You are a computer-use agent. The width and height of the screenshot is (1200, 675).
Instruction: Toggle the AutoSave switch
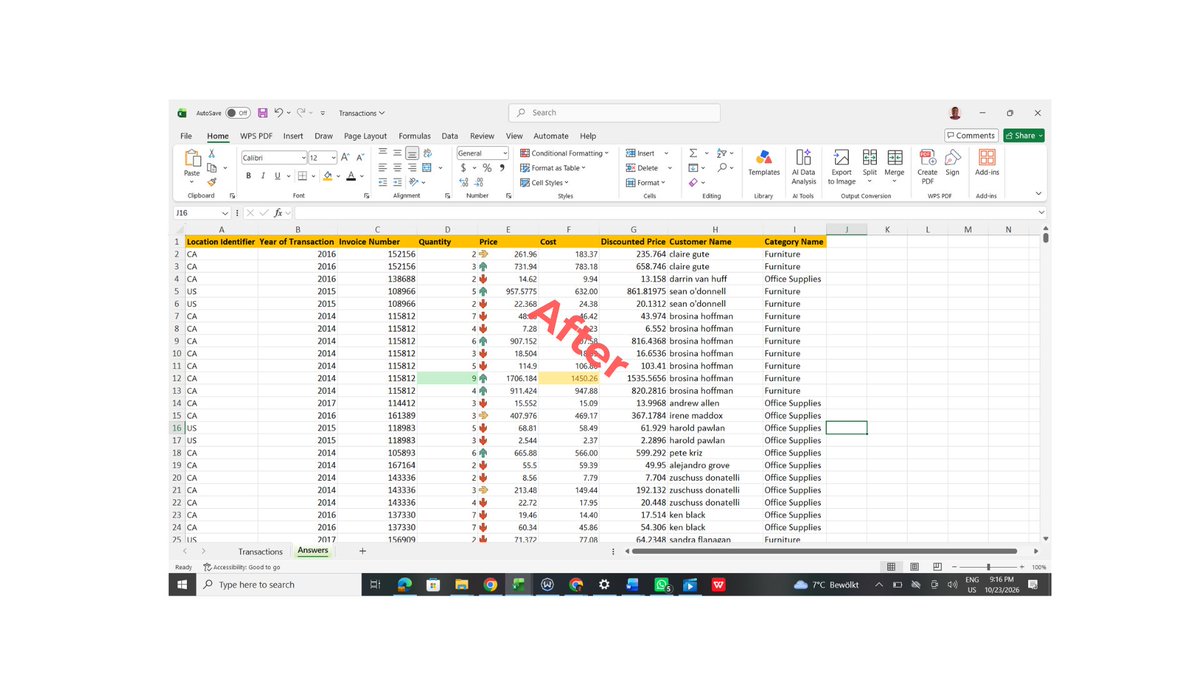pos(238,113)
